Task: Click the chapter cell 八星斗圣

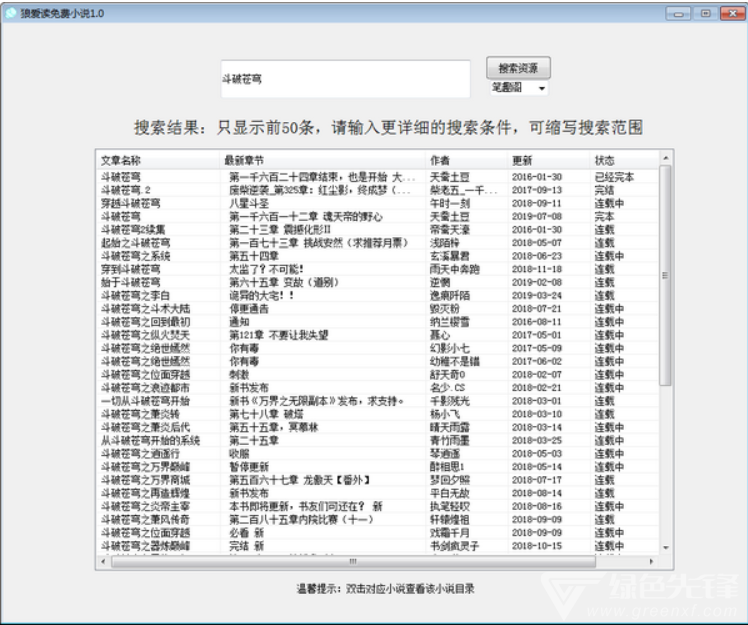Action: click(x=249, y=203)
